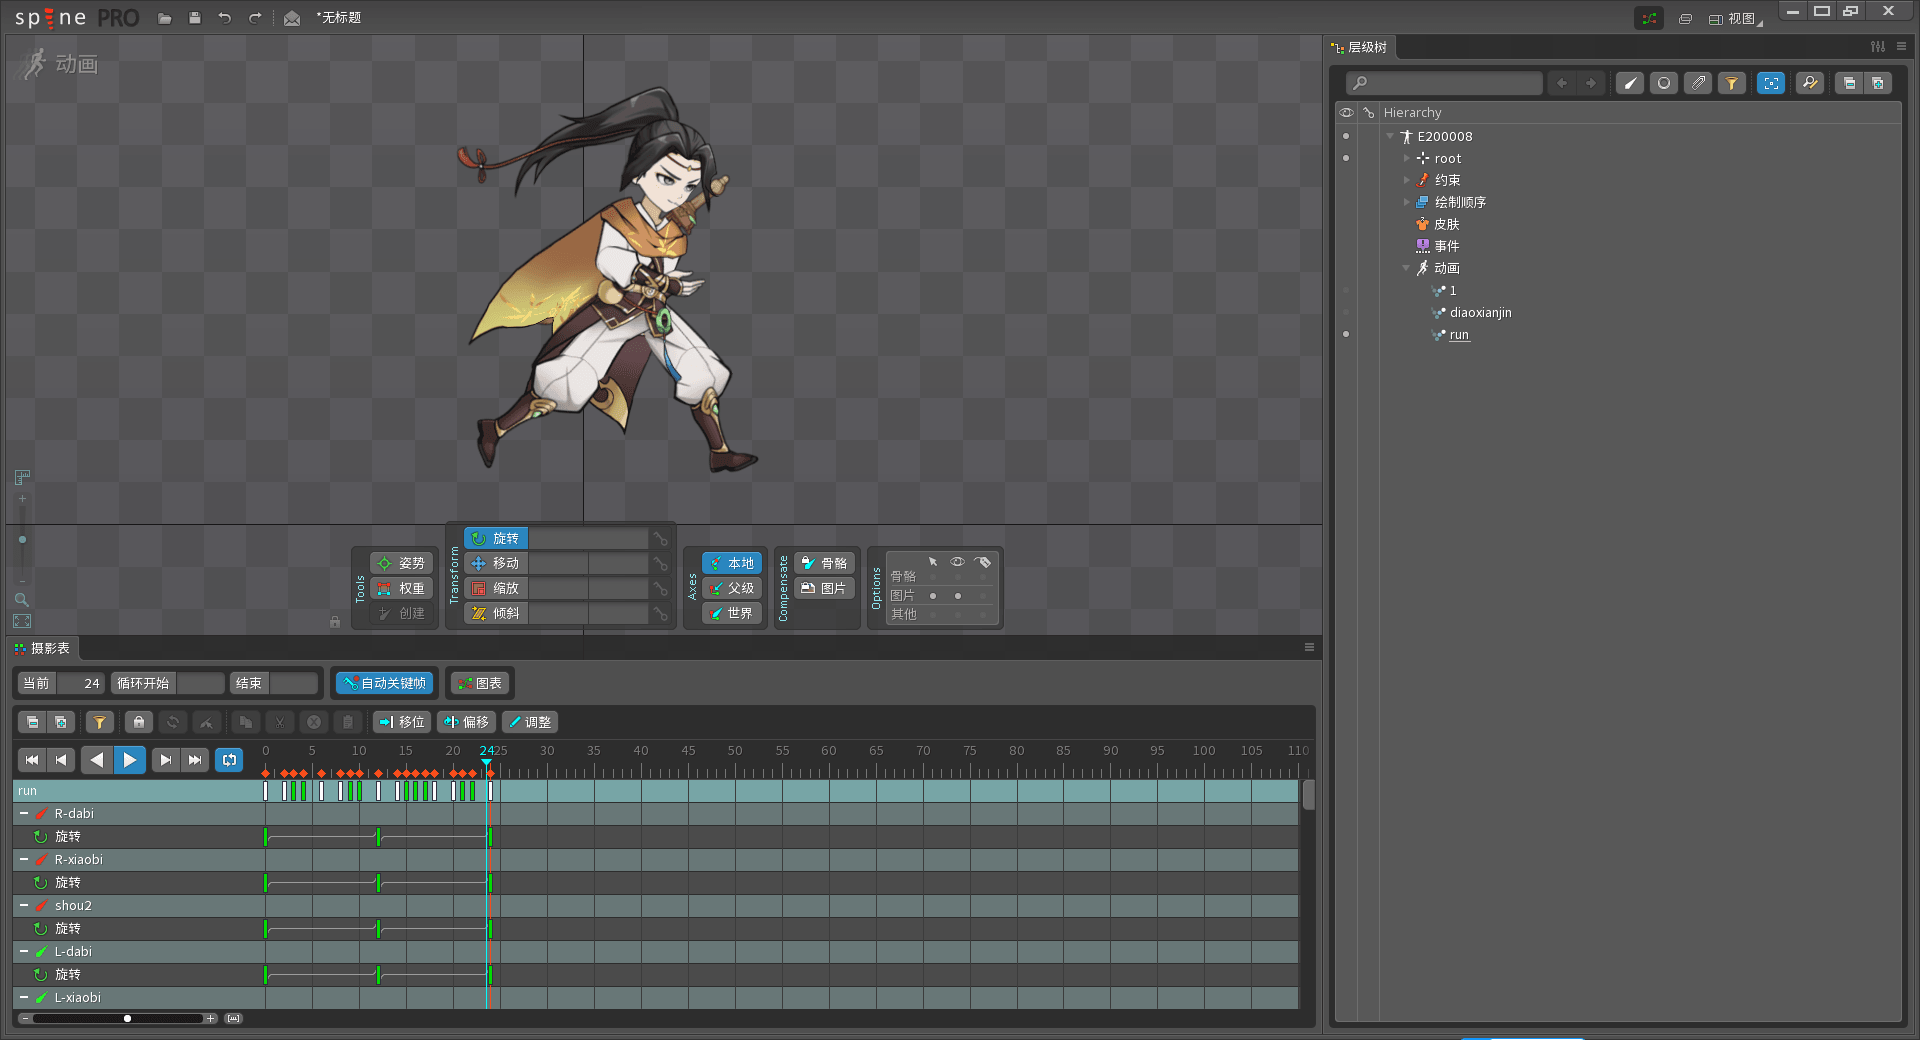The height and width of the screenshot is (1040, 1920).
Task: Toggle bone filter in hierarchy toolbar
Action: [1630, 83]
